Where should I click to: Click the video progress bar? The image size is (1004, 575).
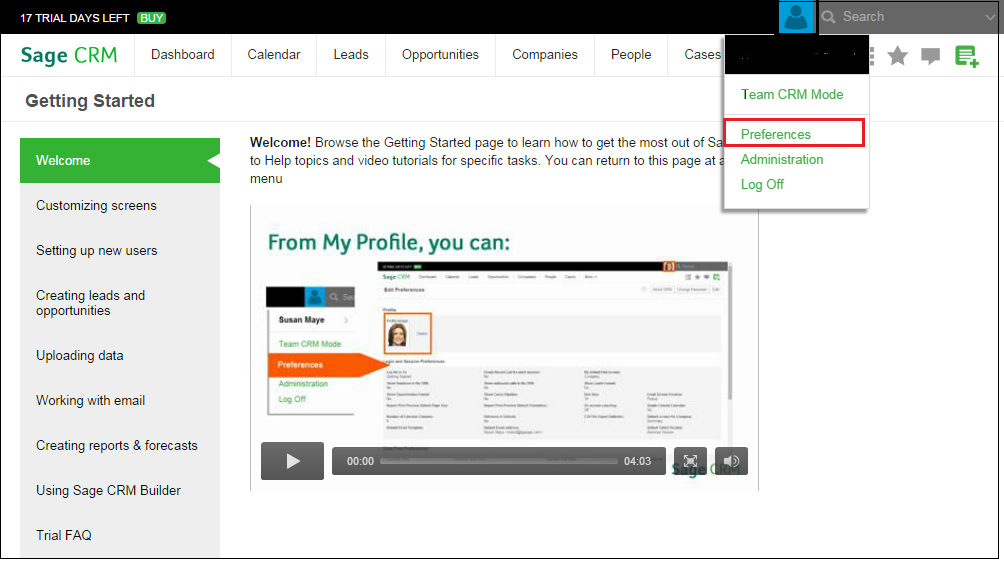pyautogui.click(x=499, y=461)
